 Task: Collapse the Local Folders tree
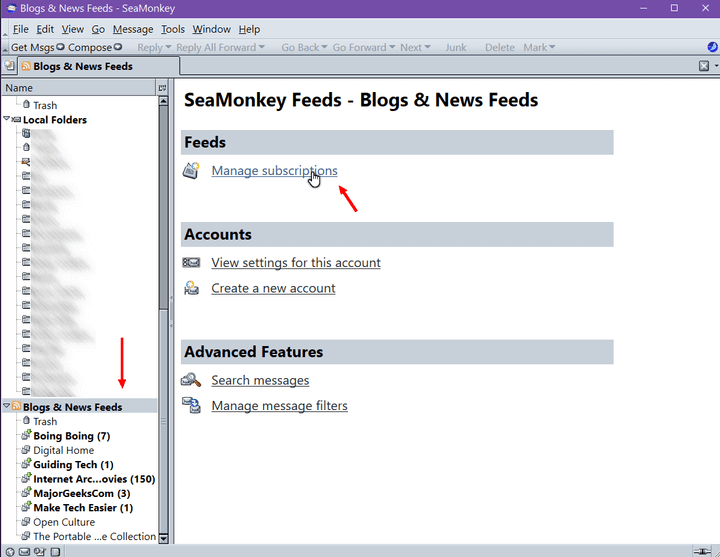[x=6, y=118]
